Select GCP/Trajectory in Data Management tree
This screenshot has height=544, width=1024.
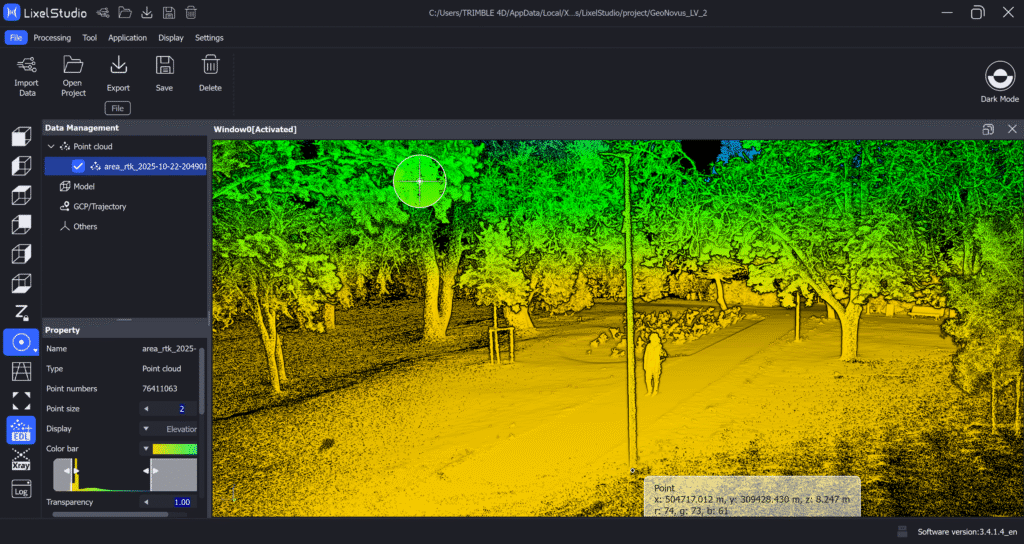pyautogui.click(x=99, y=206)
